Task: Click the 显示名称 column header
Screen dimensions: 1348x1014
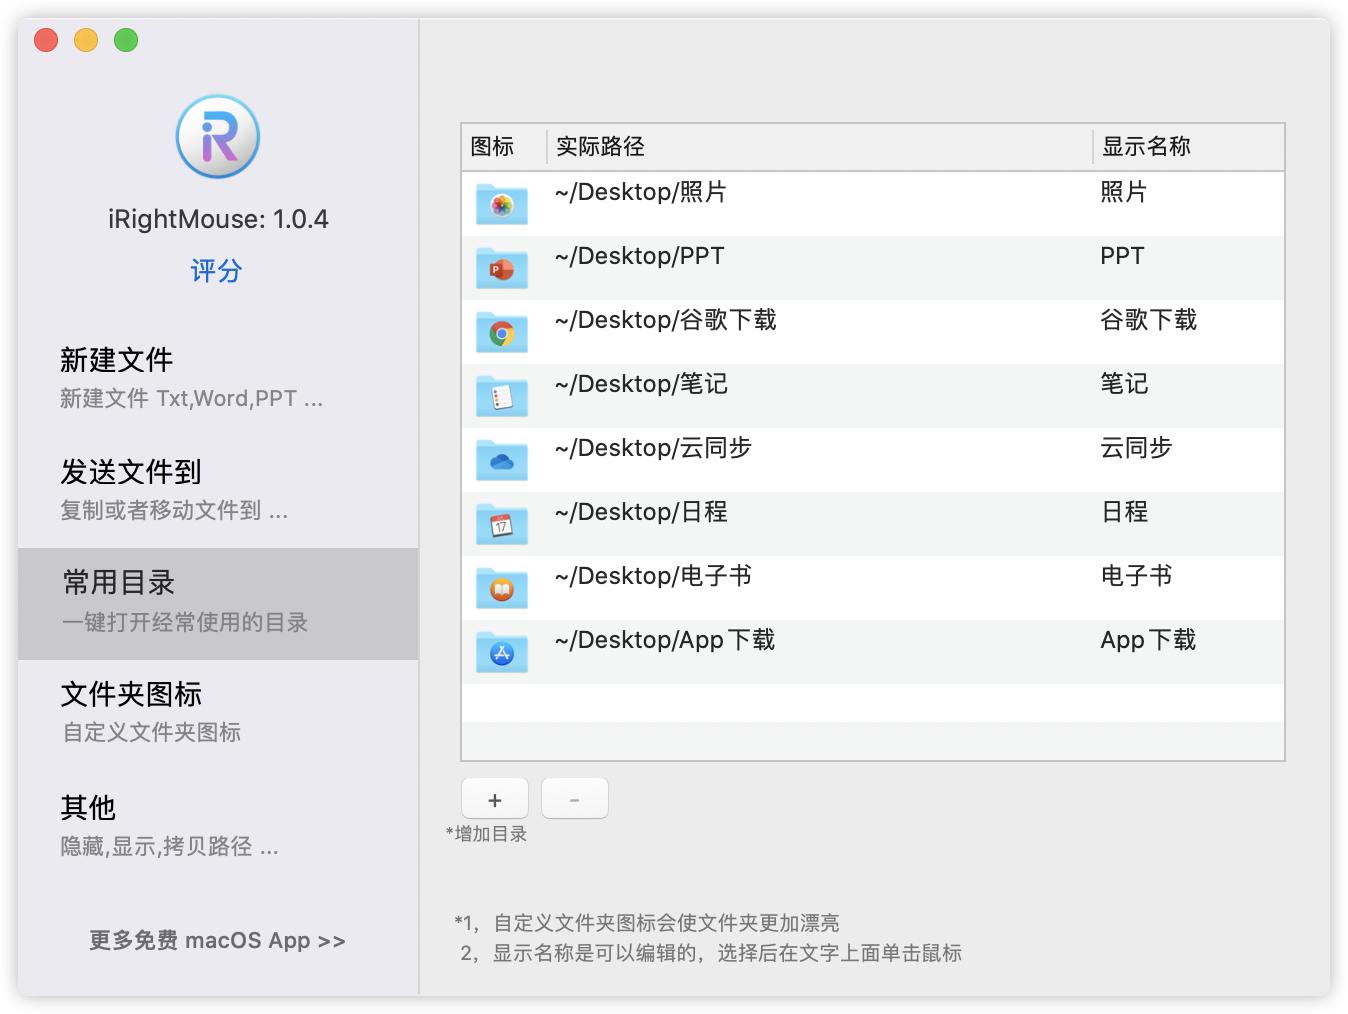Action: 1147,146
